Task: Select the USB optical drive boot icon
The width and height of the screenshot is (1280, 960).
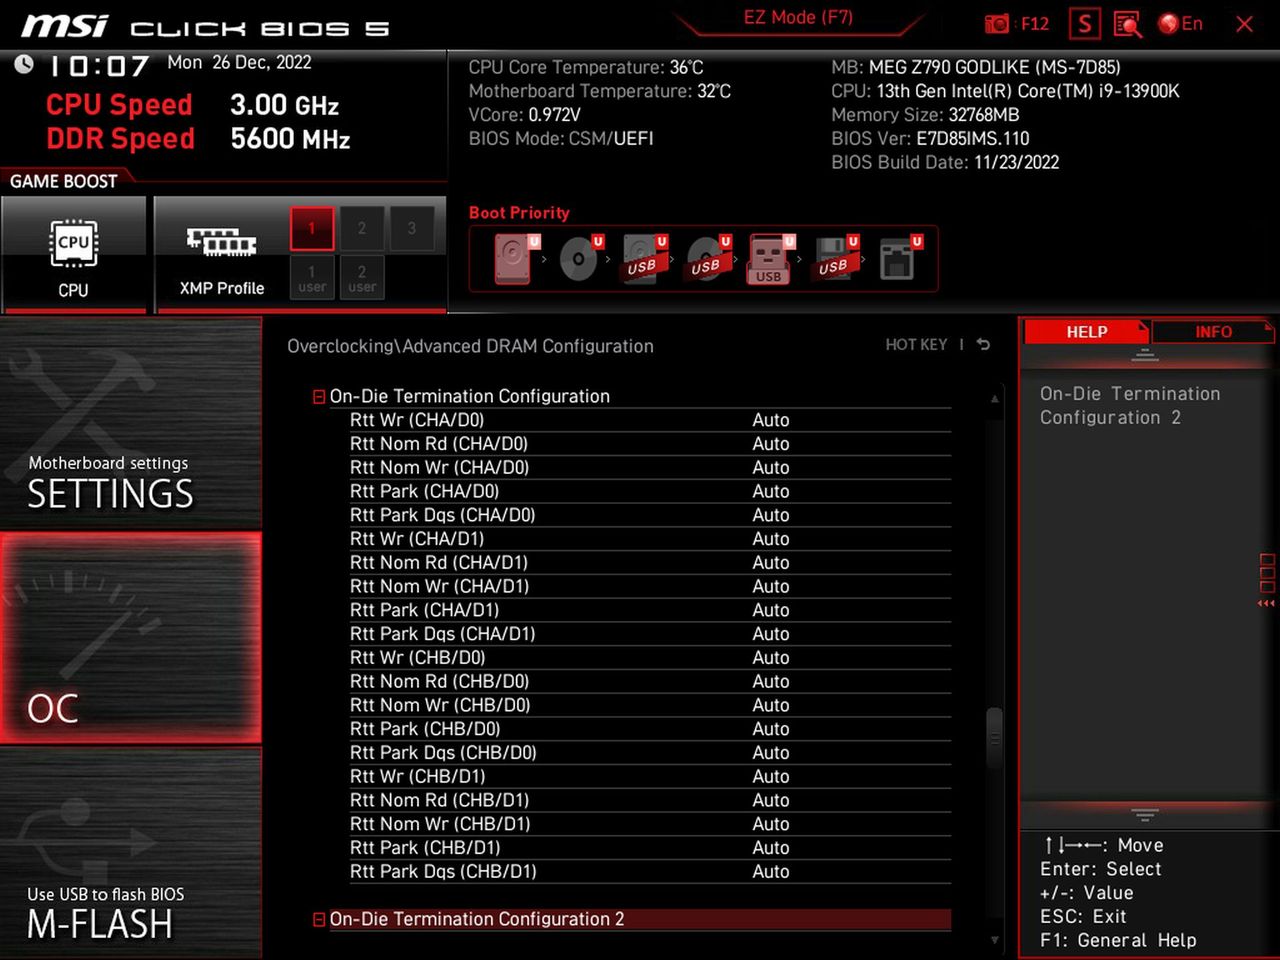Action: [x=707, y=258]
